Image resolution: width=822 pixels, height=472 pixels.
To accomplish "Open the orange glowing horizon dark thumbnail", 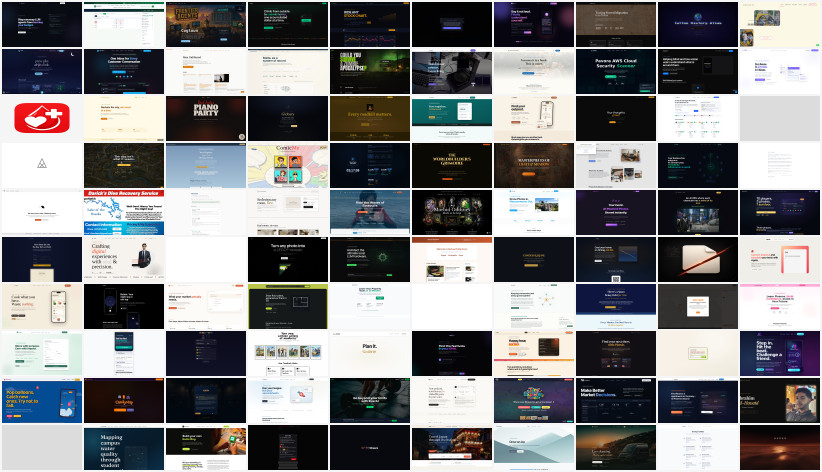I will 780,448.
